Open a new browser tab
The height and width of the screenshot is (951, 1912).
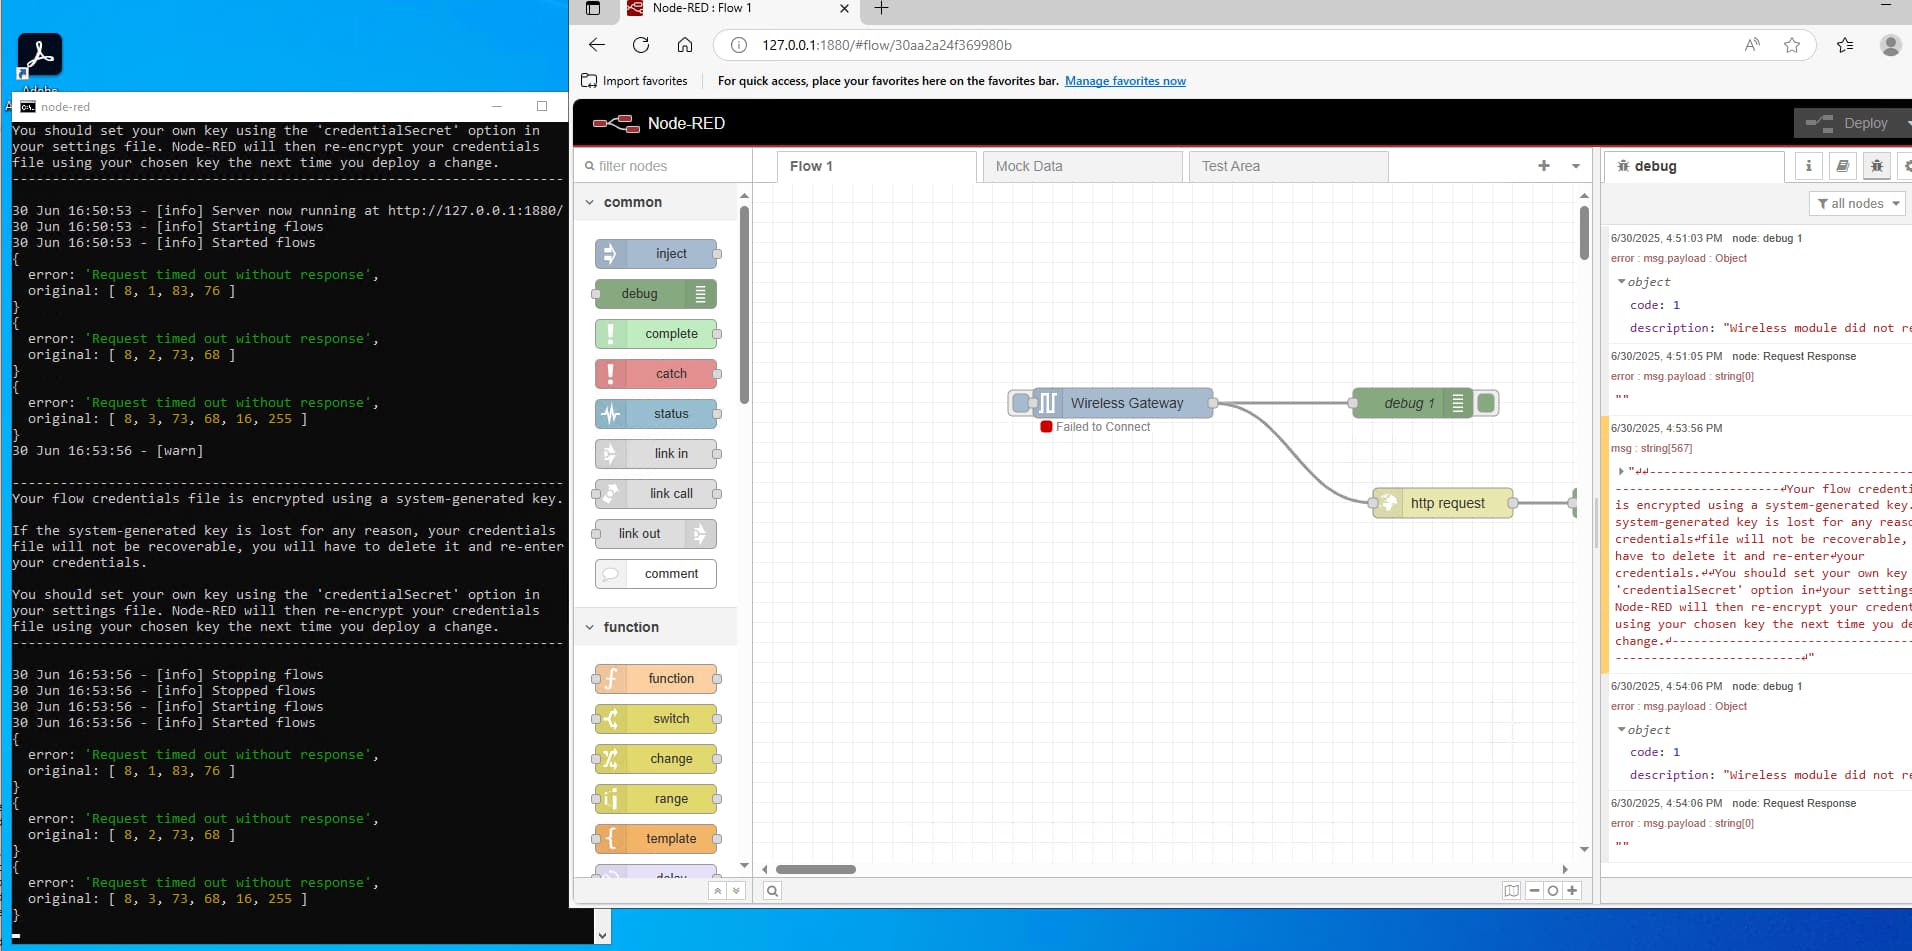pos(881,9)
